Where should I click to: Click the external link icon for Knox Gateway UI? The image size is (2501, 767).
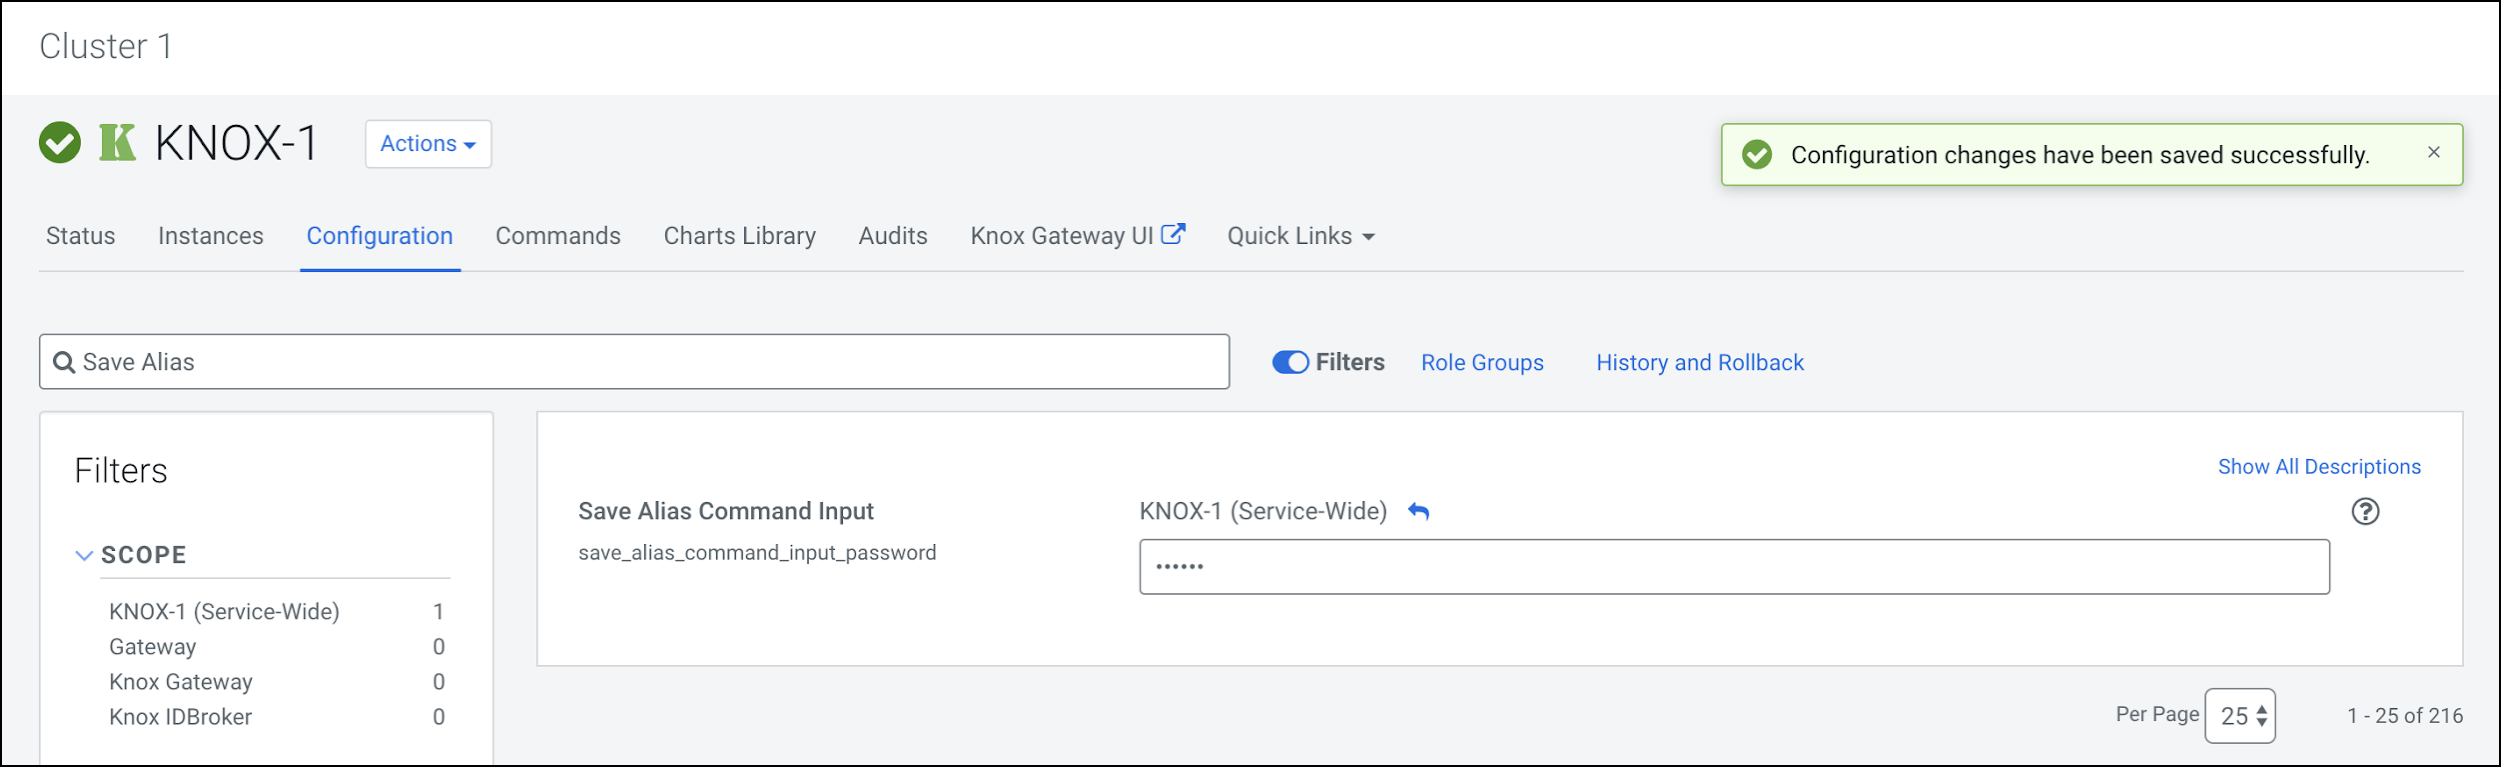[x=1173, y=235]
